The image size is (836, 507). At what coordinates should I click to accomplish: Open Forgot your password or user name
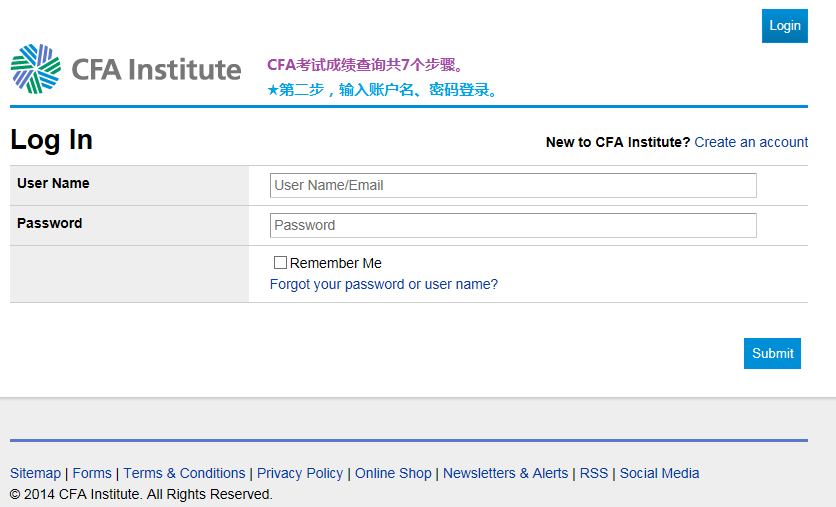pos(383,284)
